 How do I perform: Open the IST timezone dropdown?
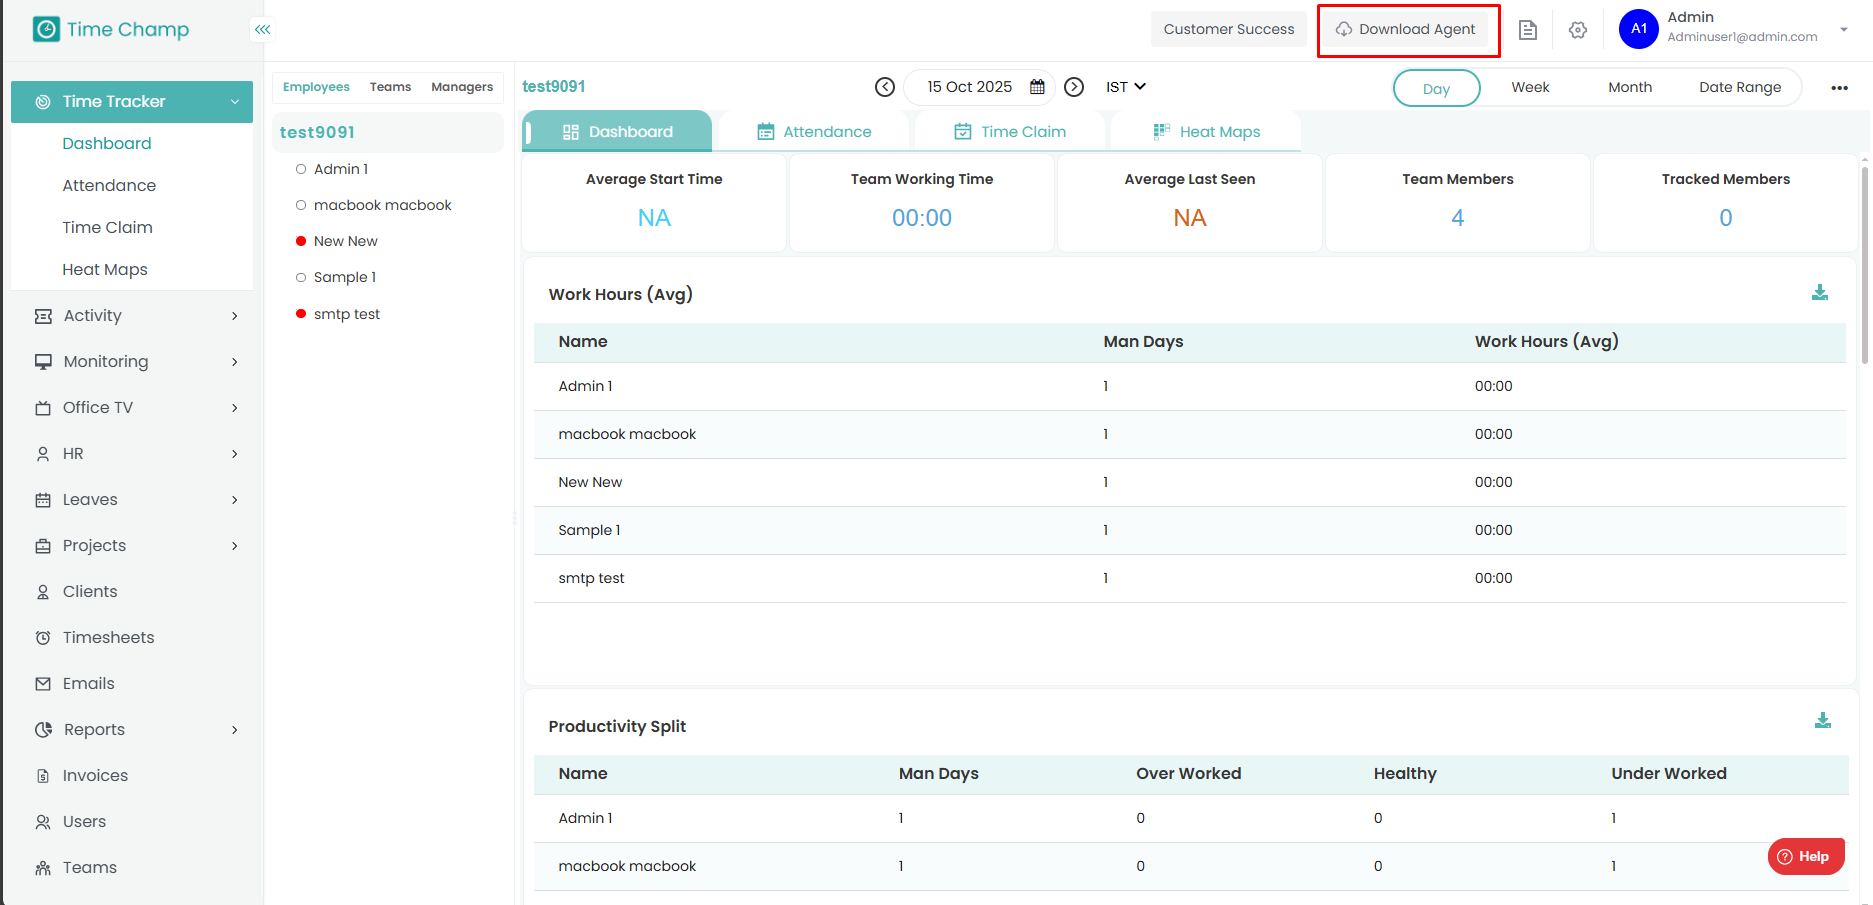point(1125,87)
